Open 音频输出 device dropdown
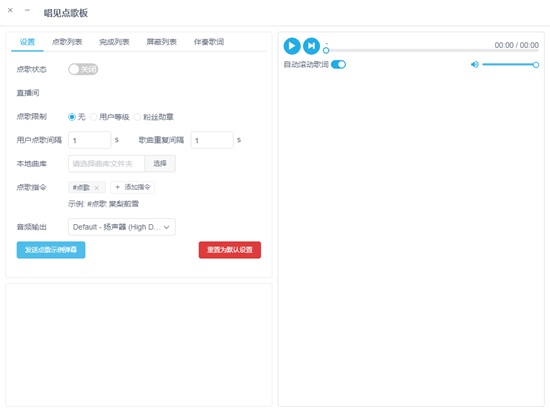The width and height of the screenshot is (550, 412). [122, 227]
